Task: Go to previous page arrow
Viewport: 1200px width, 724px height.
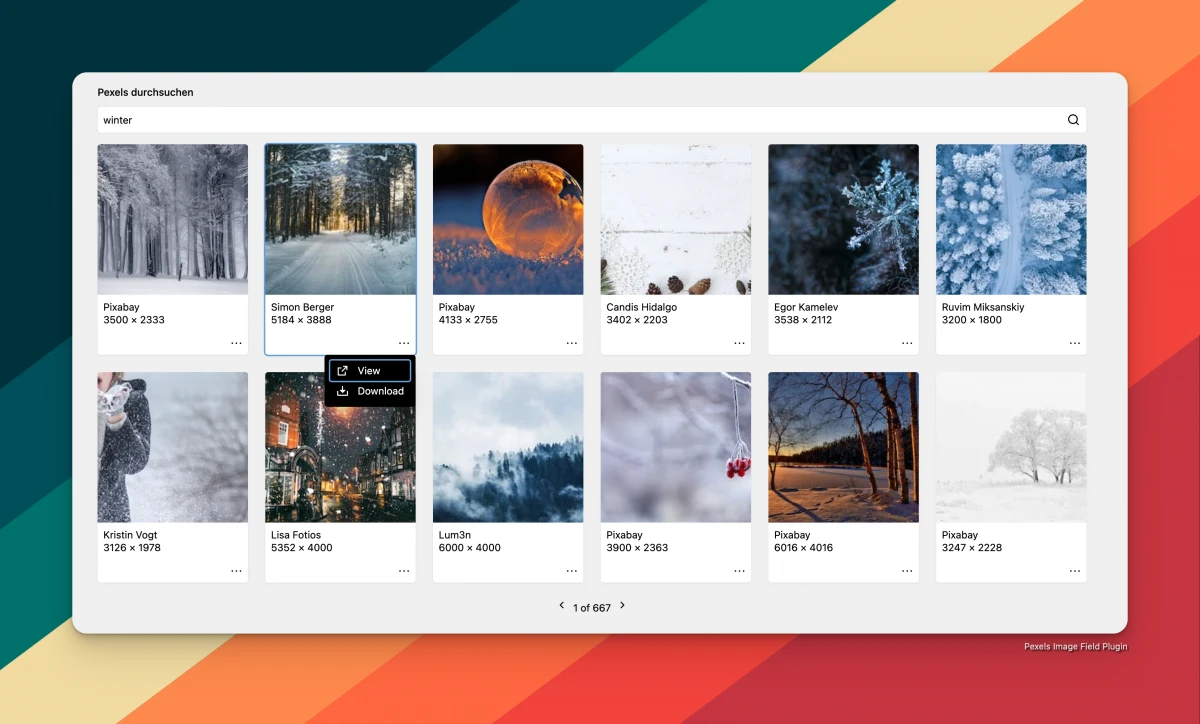Action: click(561, 606)
